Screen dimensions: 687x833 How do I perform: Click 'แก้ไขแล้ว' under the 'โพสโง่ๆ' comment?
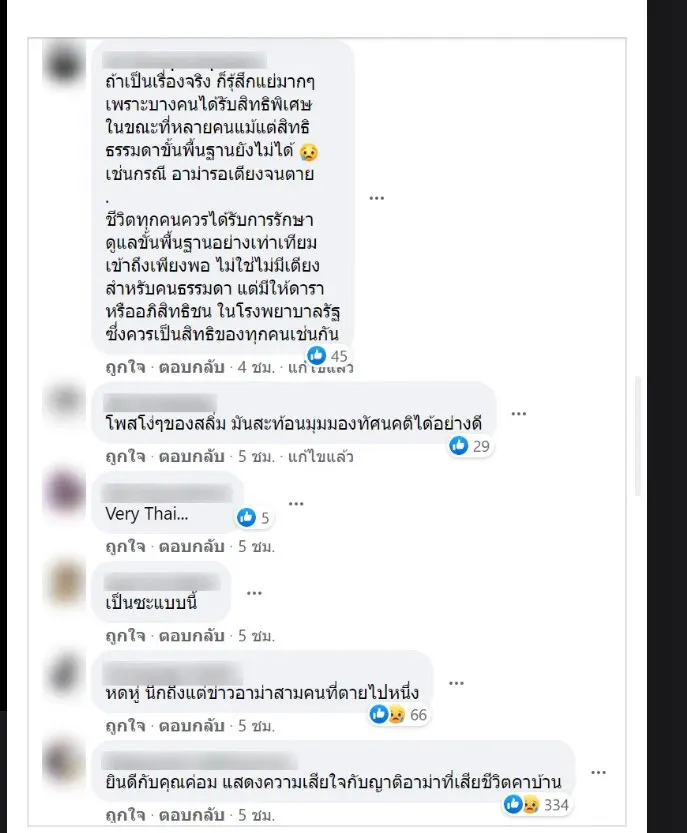click(320, 457)
